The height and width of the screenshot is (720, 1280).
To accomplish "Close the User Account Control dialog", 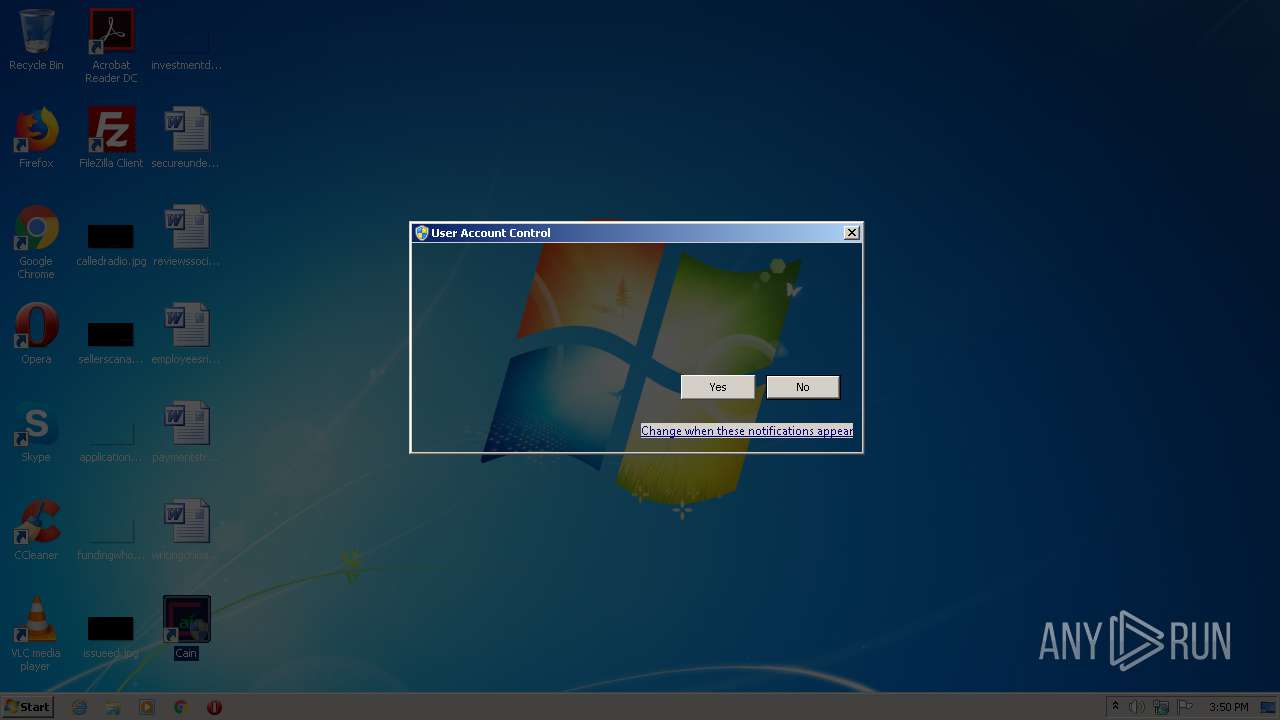I will (x=852, y=233).
